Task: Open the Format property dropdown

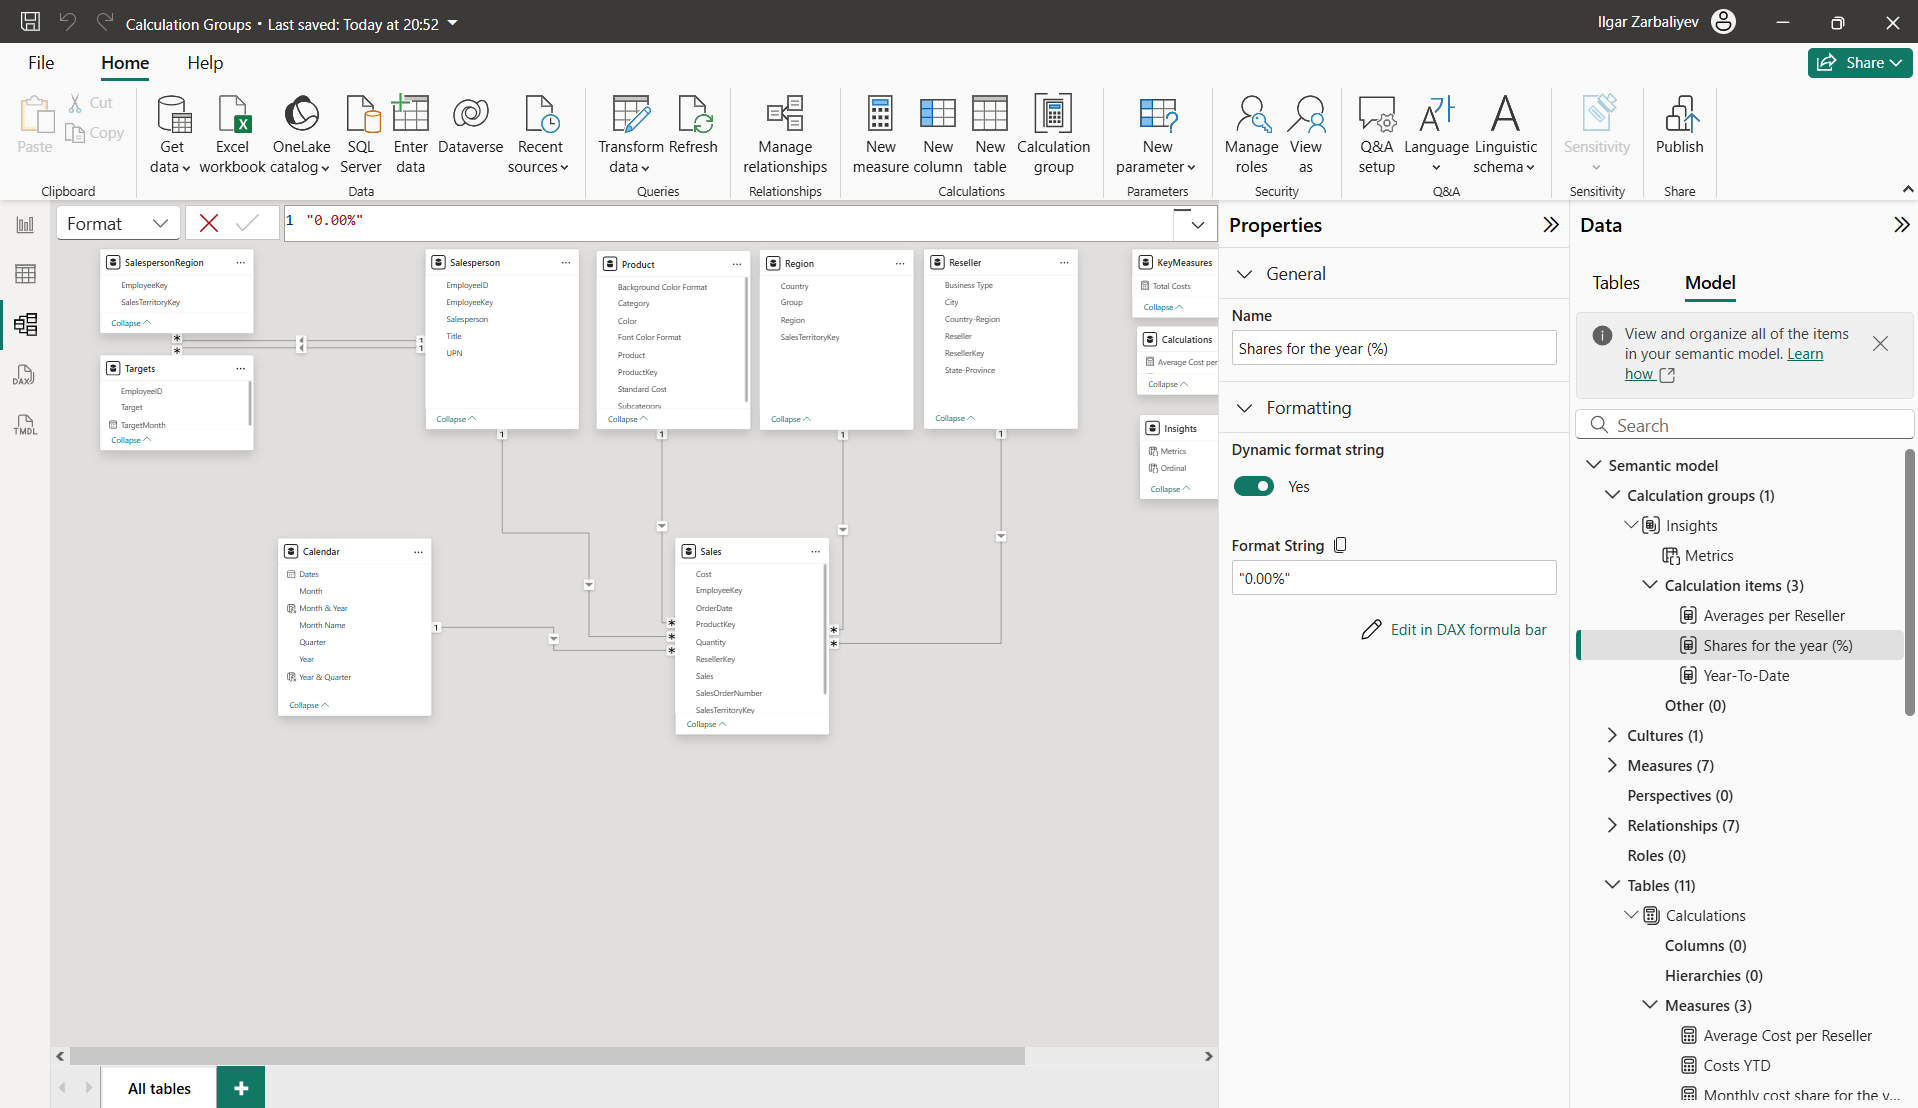Action: coord(118,224)
